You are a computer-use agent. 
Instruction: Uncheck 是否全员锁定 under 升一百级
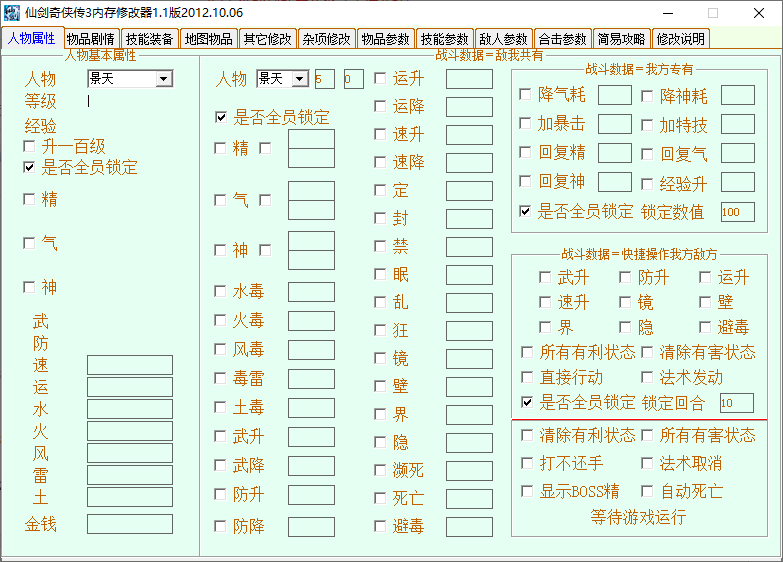[x=29, y=167]
